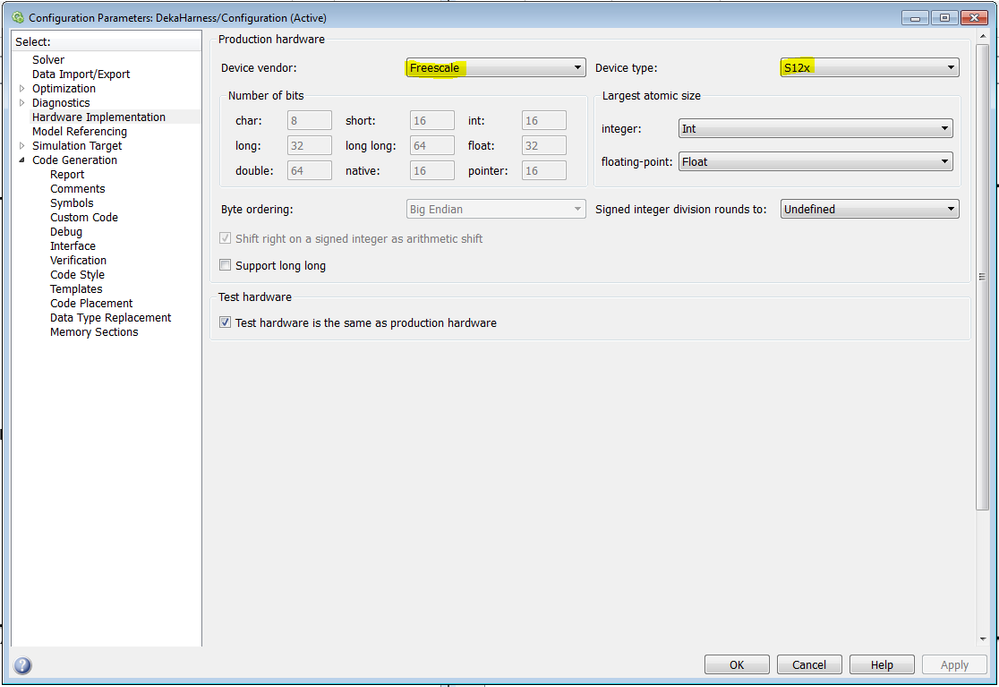Click the long long bits field
Viewport: 999px width, 687px height.
click(x=432, y=145)
